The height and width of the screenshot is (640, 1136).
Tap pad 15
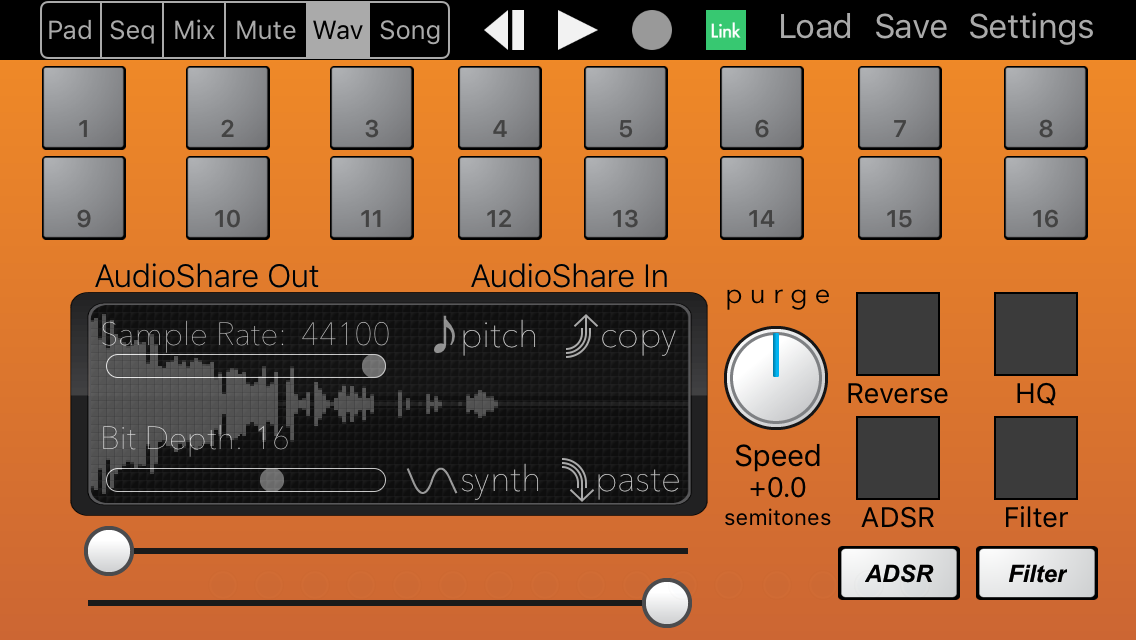click(900, 198)
